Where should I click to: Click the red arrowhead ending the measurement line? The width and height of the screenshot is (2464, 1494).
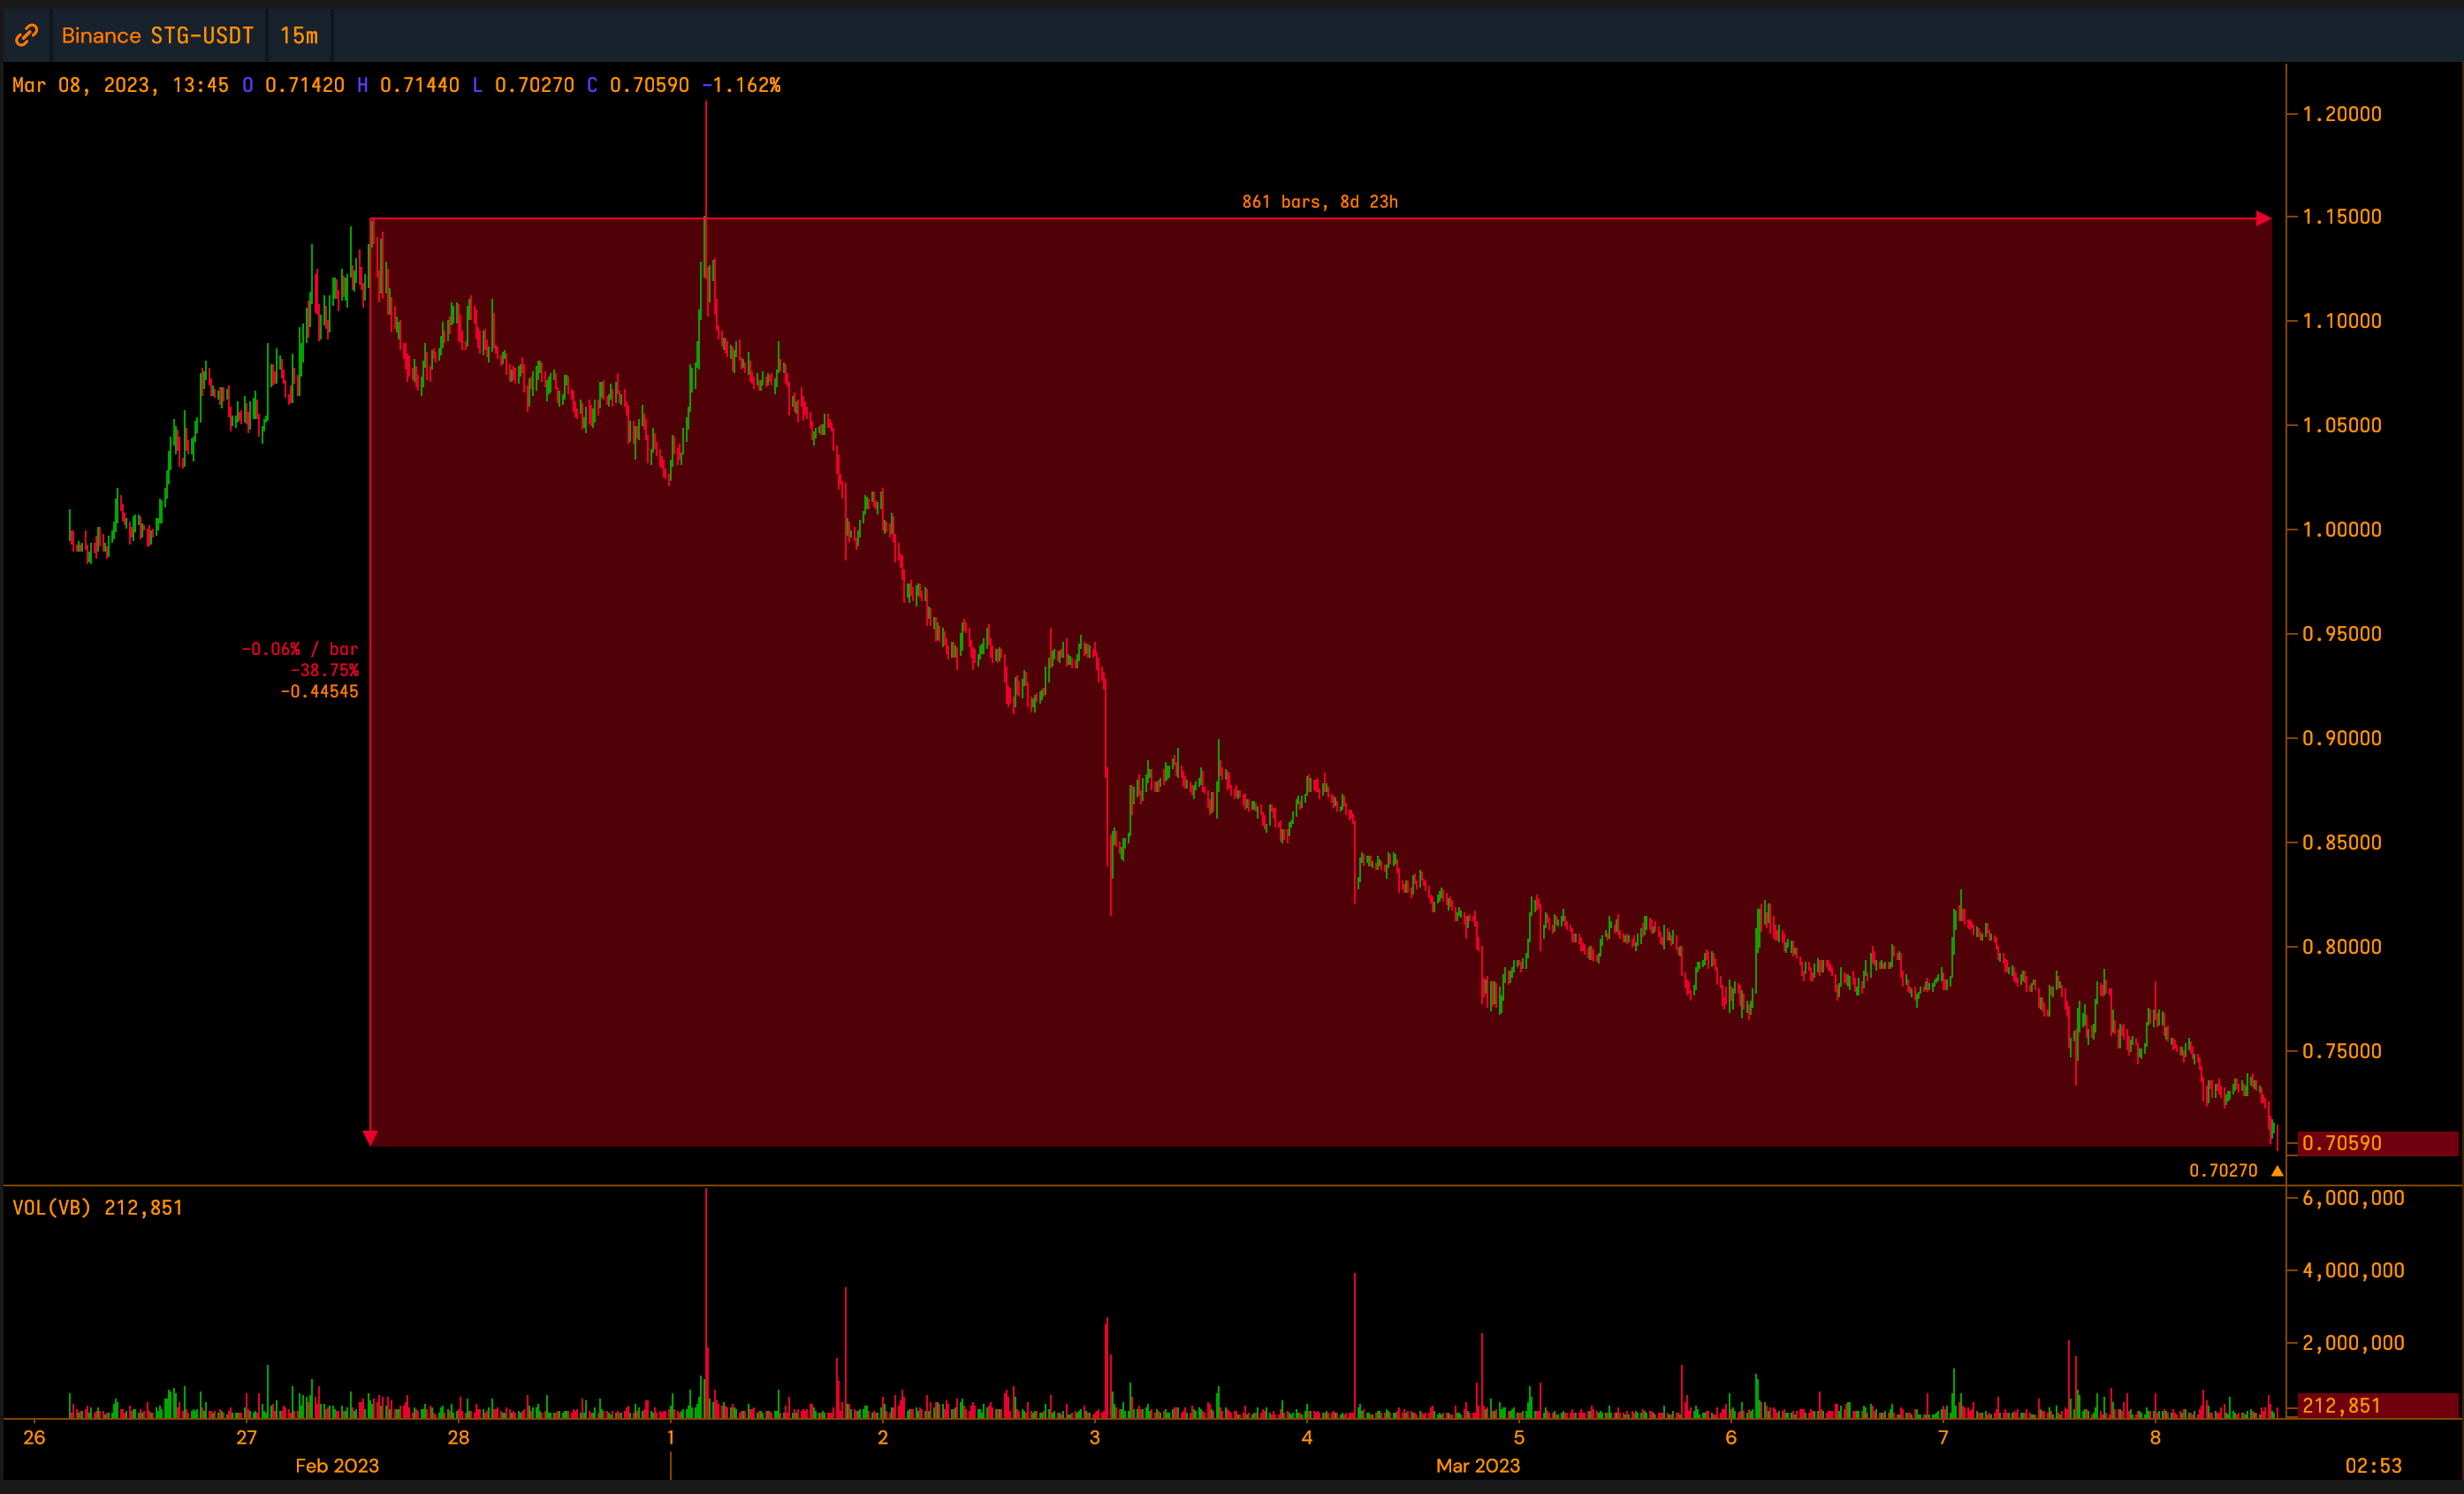coord(2263,218)
